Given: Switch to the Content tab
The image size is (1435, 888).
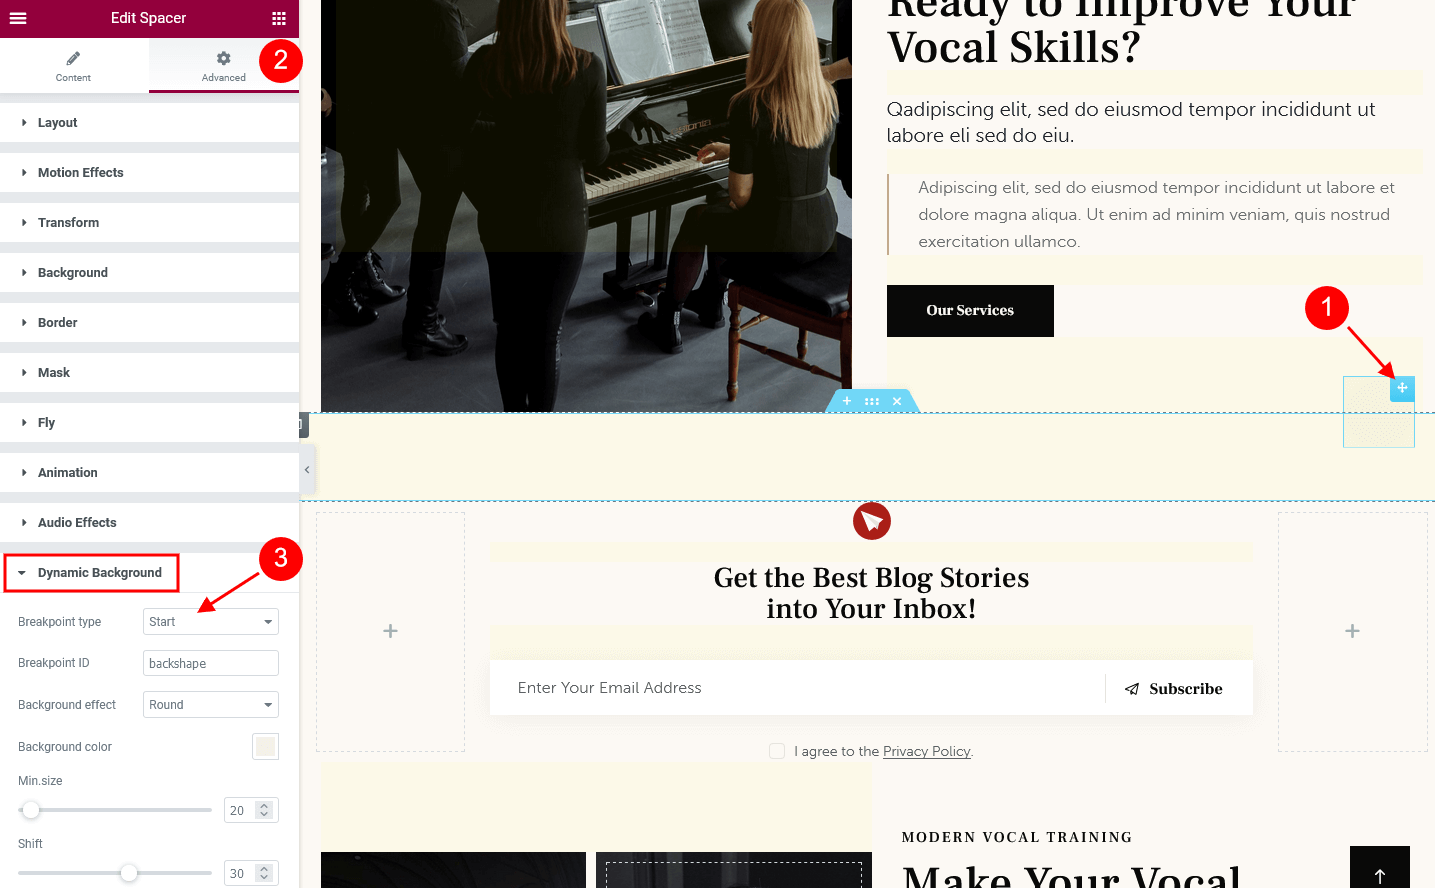Looking at the screenshot, I should pos(73,66).
